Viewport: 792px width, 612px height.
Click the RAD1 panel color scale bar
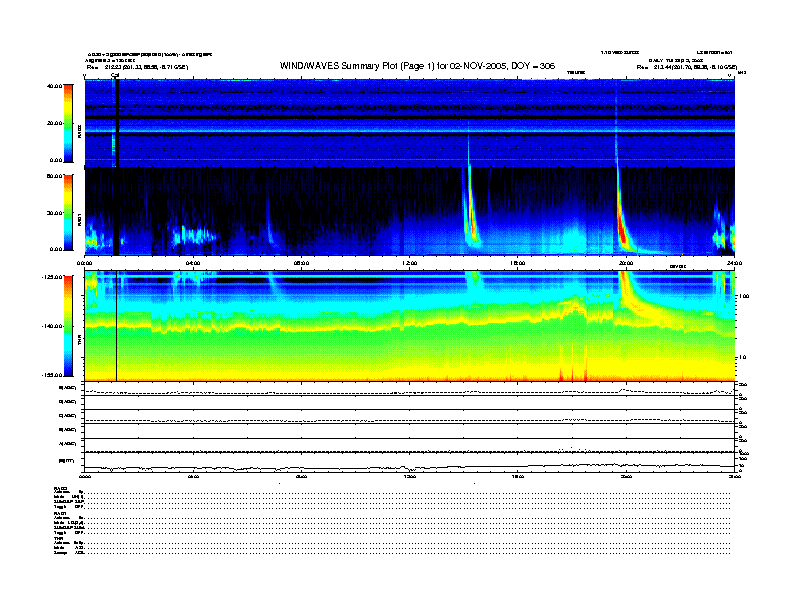coord(68,212)
